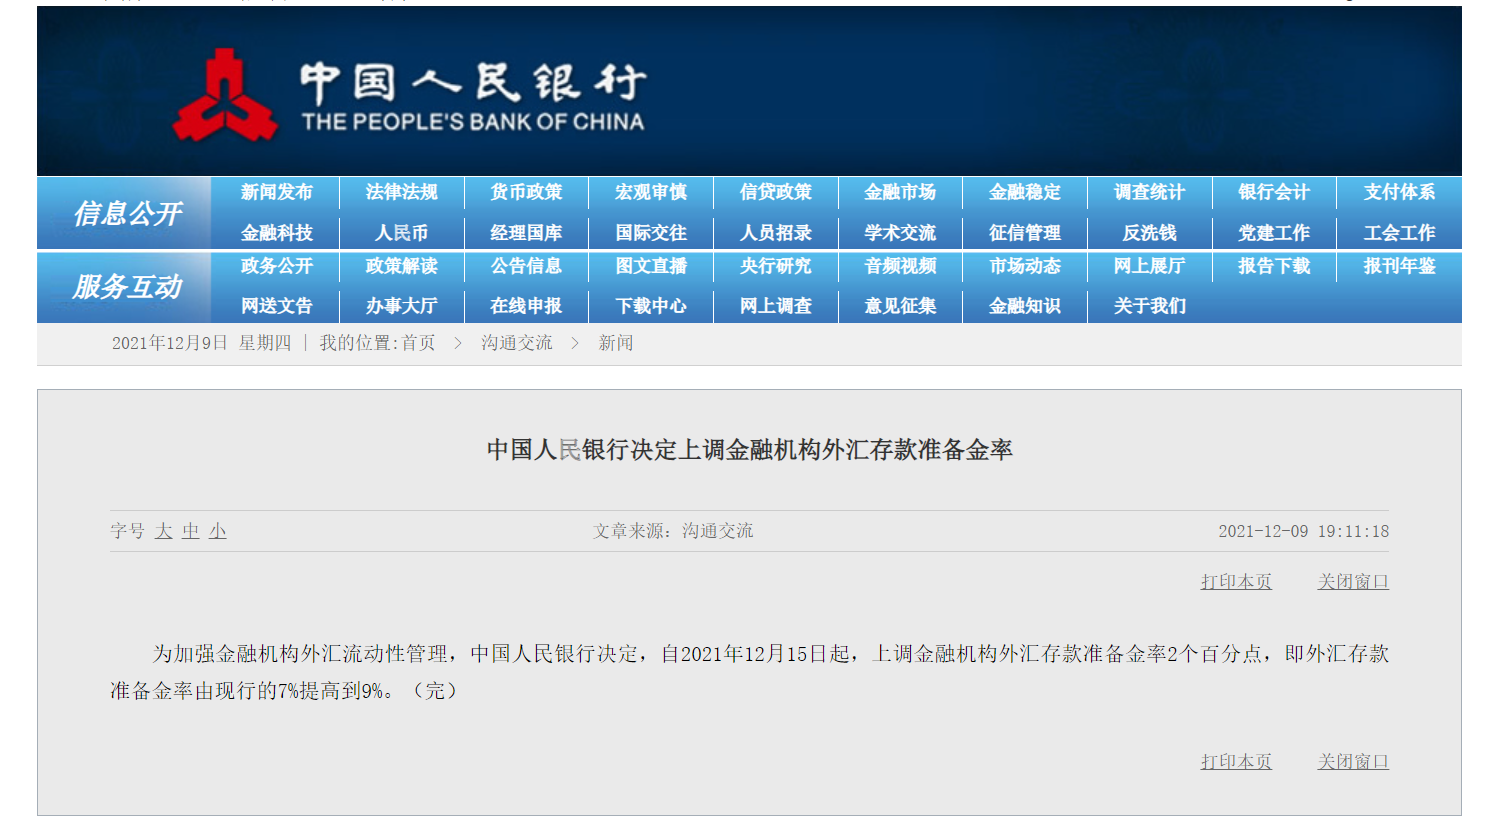This screenshot has width=1504, height=816.
Task: Go to 金融知识
Action: pyautogui.click(x=1025, y=306)
